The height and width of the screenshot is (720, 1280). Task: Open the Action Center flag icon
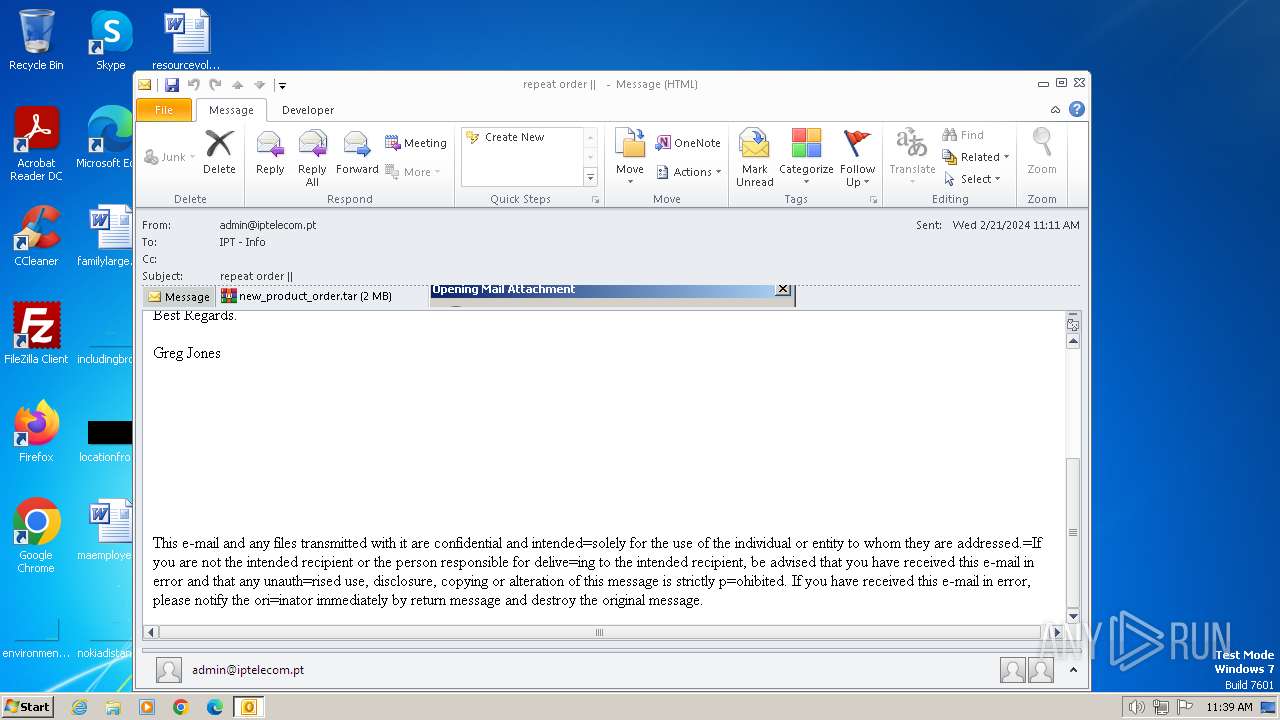pos(1184,707)
